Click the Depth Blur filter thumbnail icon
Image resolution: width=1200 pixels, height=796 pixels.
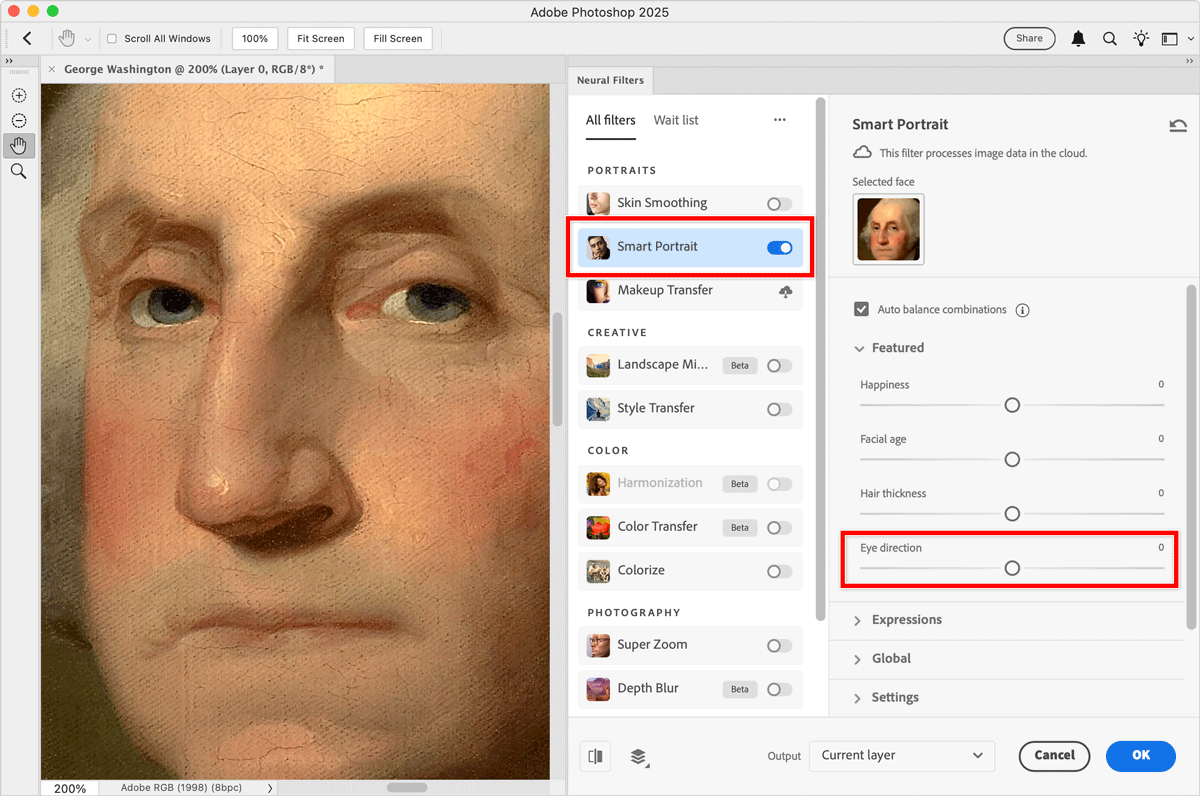point(598,689)
